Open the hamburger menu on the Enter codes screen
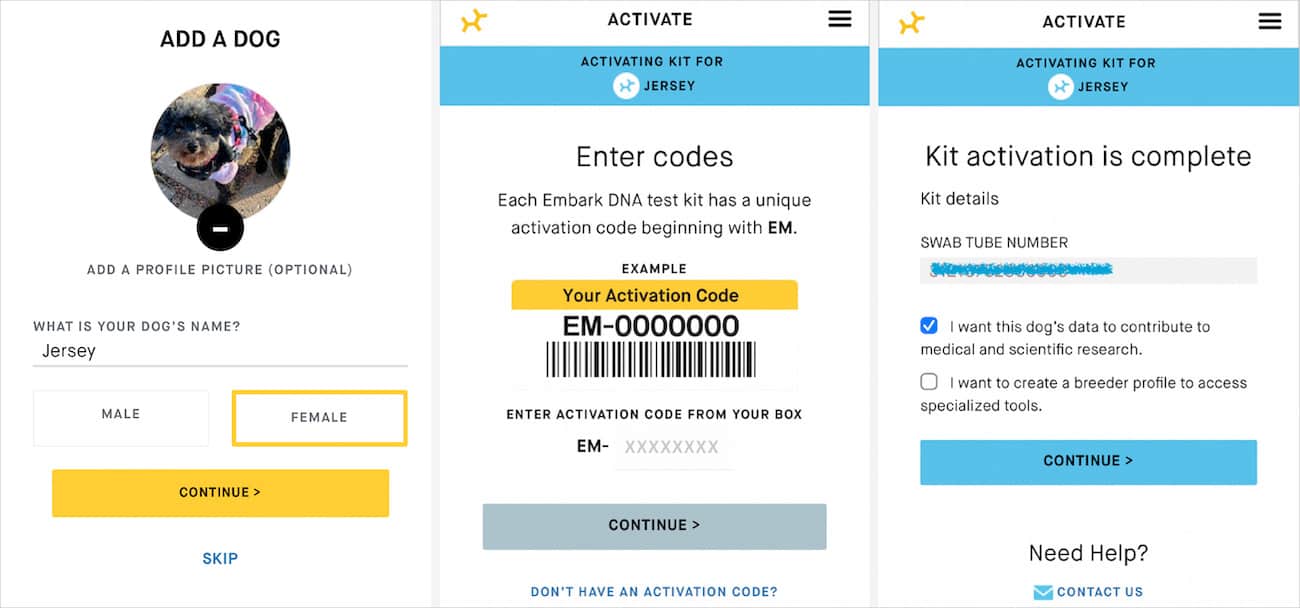Viewport: 1300px width, 608px height. coord(840,19)
